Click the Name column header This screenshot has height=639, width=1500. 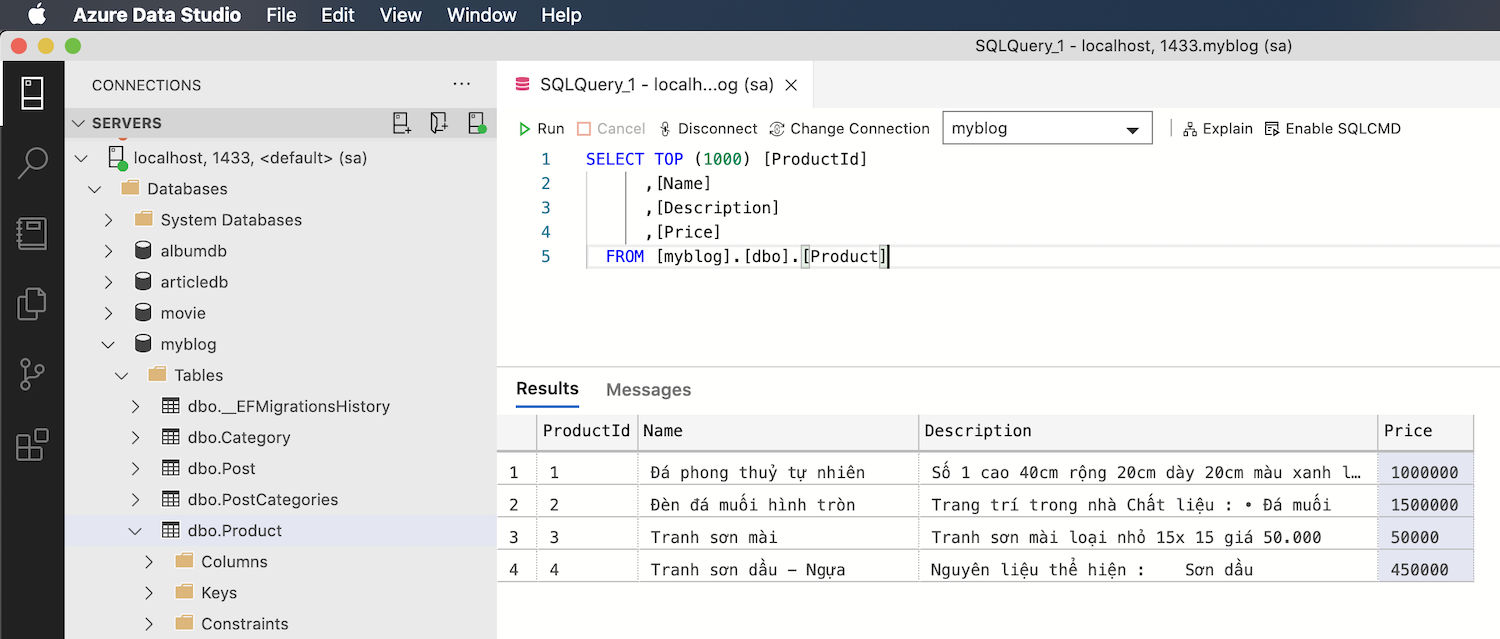[778, 431]
